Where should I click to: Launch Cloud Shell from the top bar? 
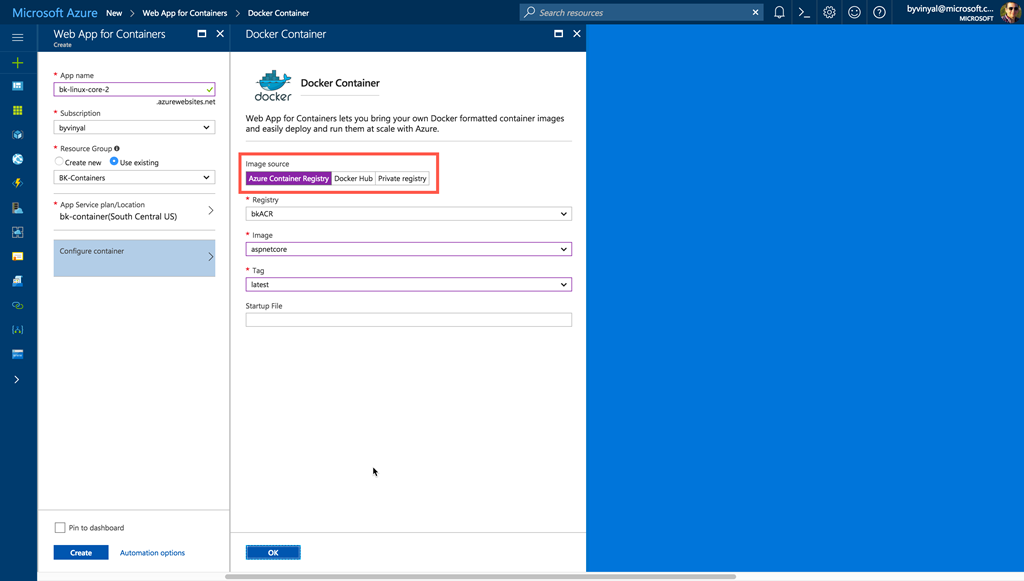tap(804, 13)
